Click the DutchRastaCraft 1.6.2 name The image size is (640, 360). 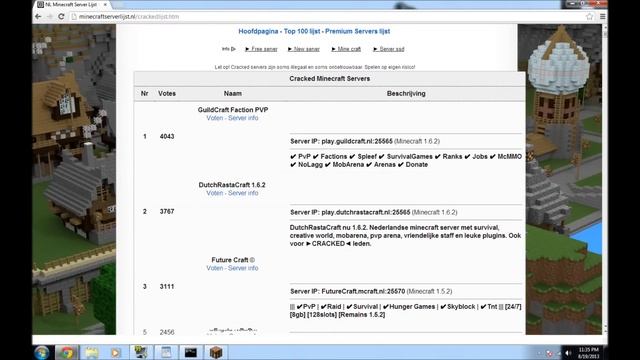[x=232, y=185]
